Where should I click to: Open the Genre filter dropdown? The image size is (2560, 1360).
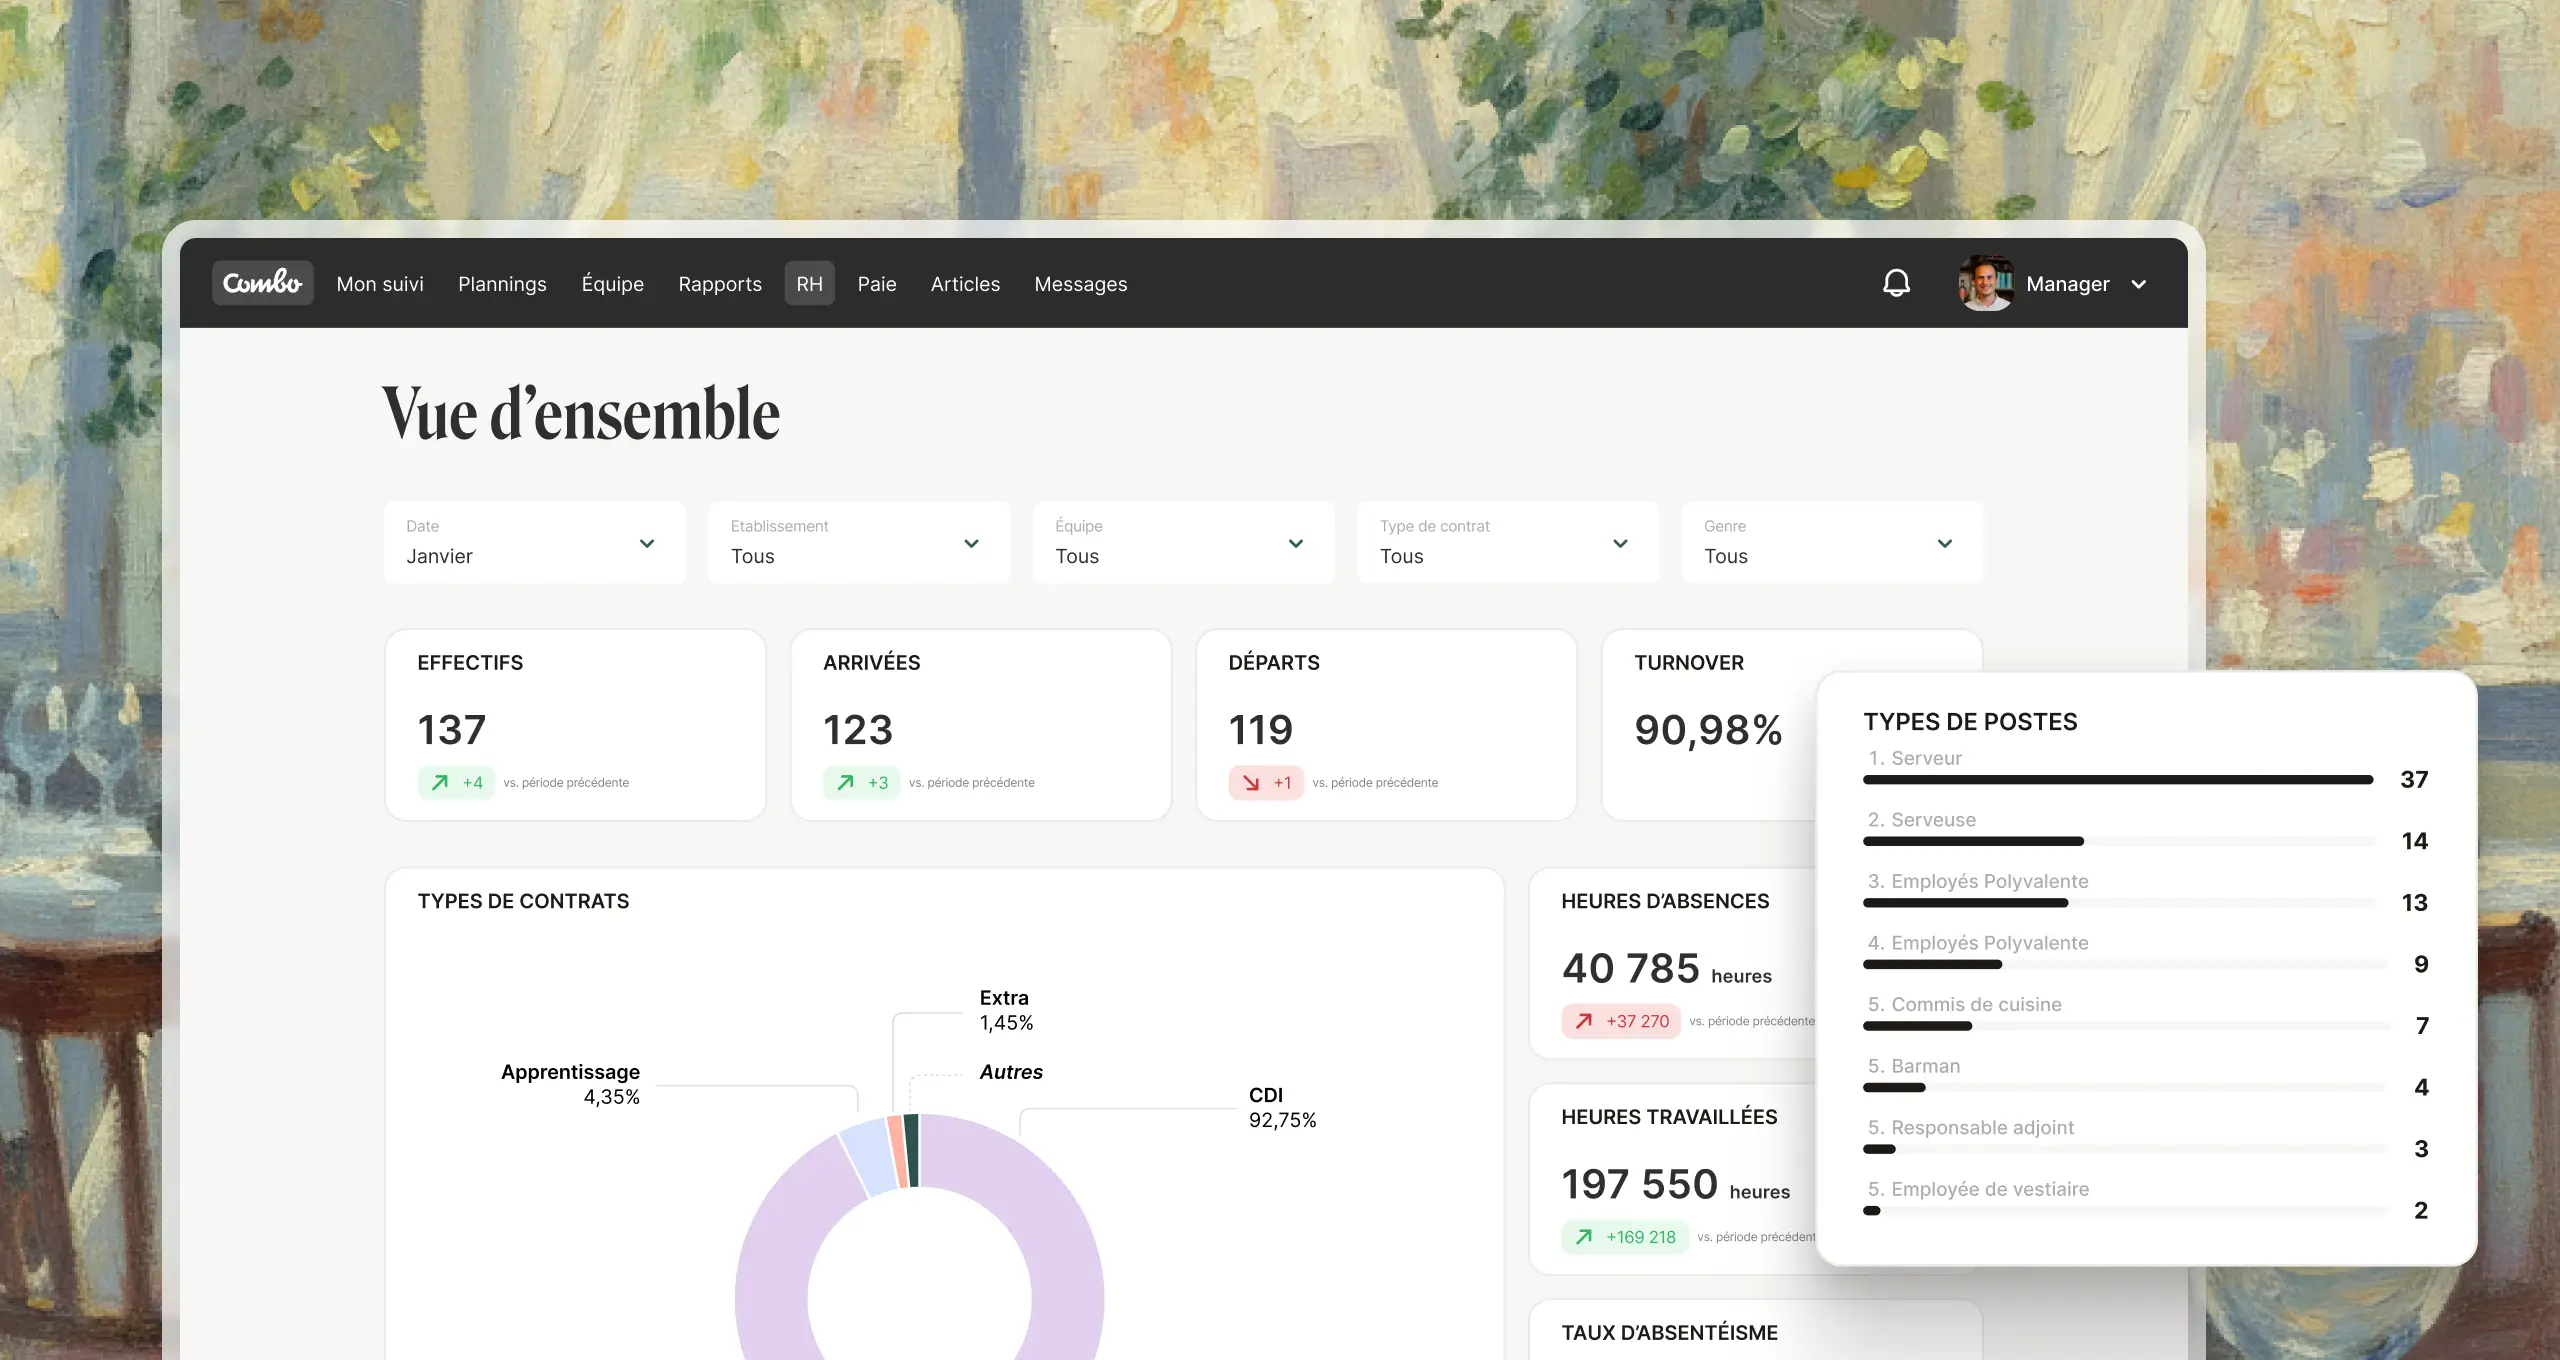pyautogui.click(x=1832, y=543)
